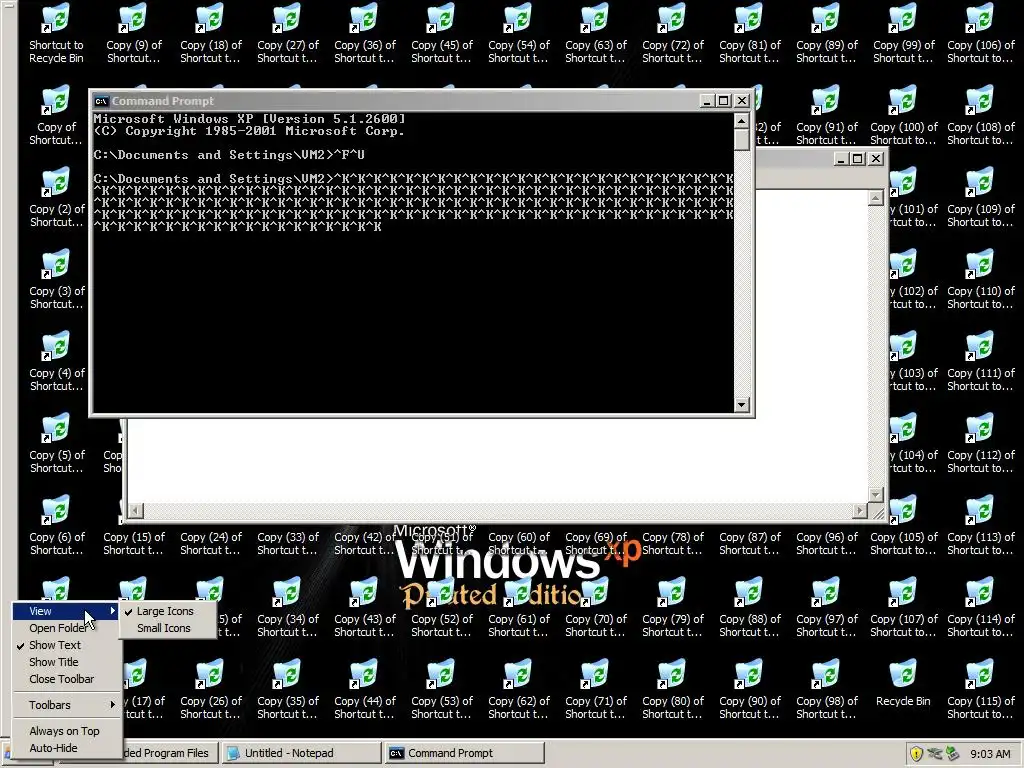The width and height of the screenshot is (1024, 768).
Task: Switch to Untitled - Notepad taskbar button
Action: [301, 753]
